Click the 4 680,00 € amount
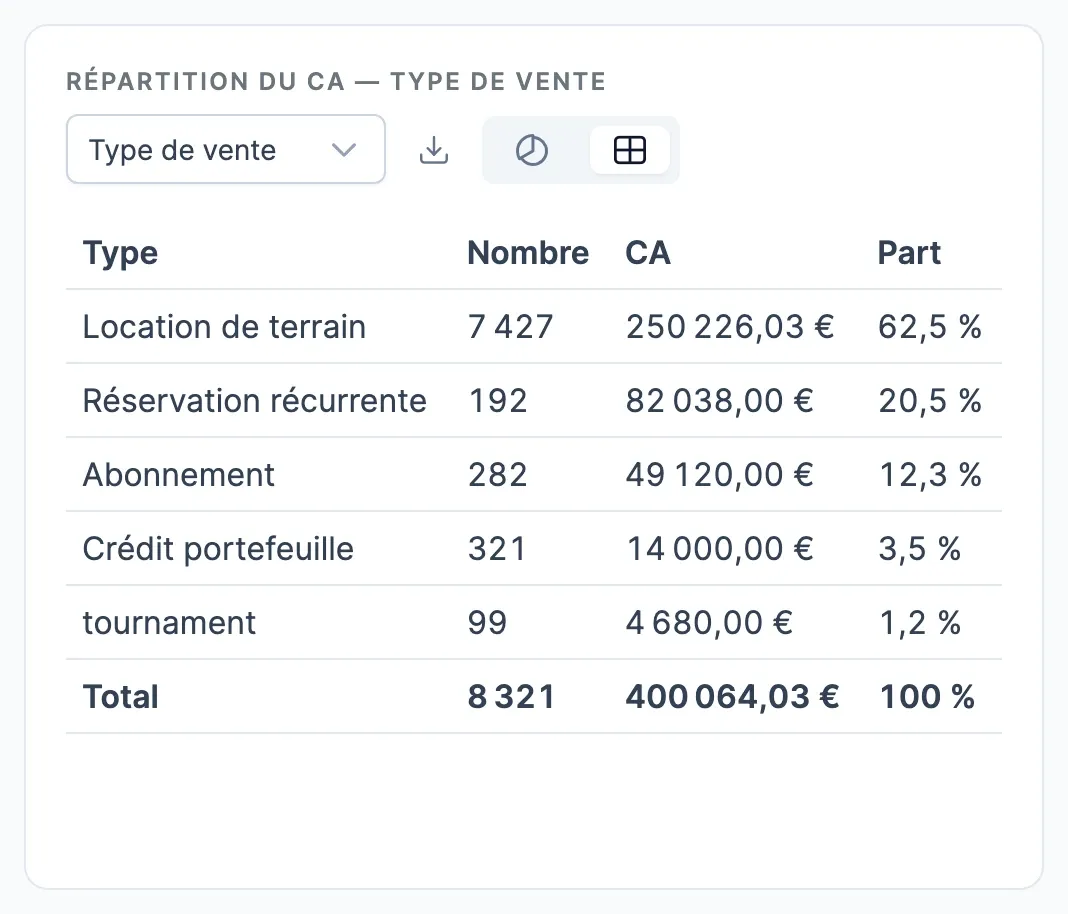The height and width of the screenshot is (914, 1068). tap(709, 623)
